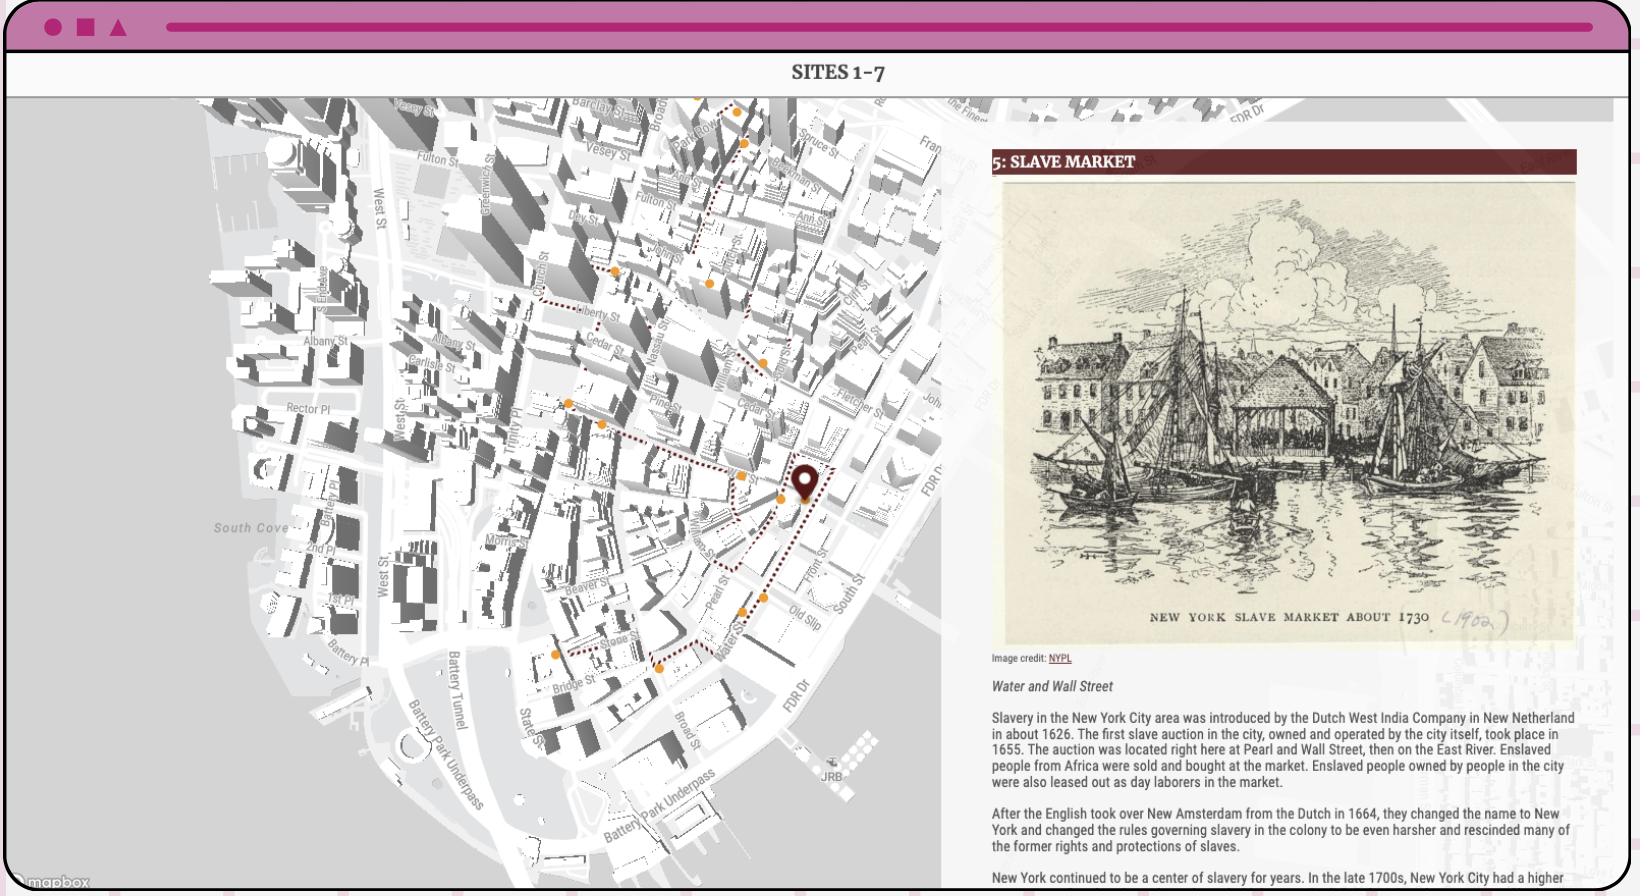Click the 'Fletcher St' map label
1640x896 pixels.
point(860,405)
